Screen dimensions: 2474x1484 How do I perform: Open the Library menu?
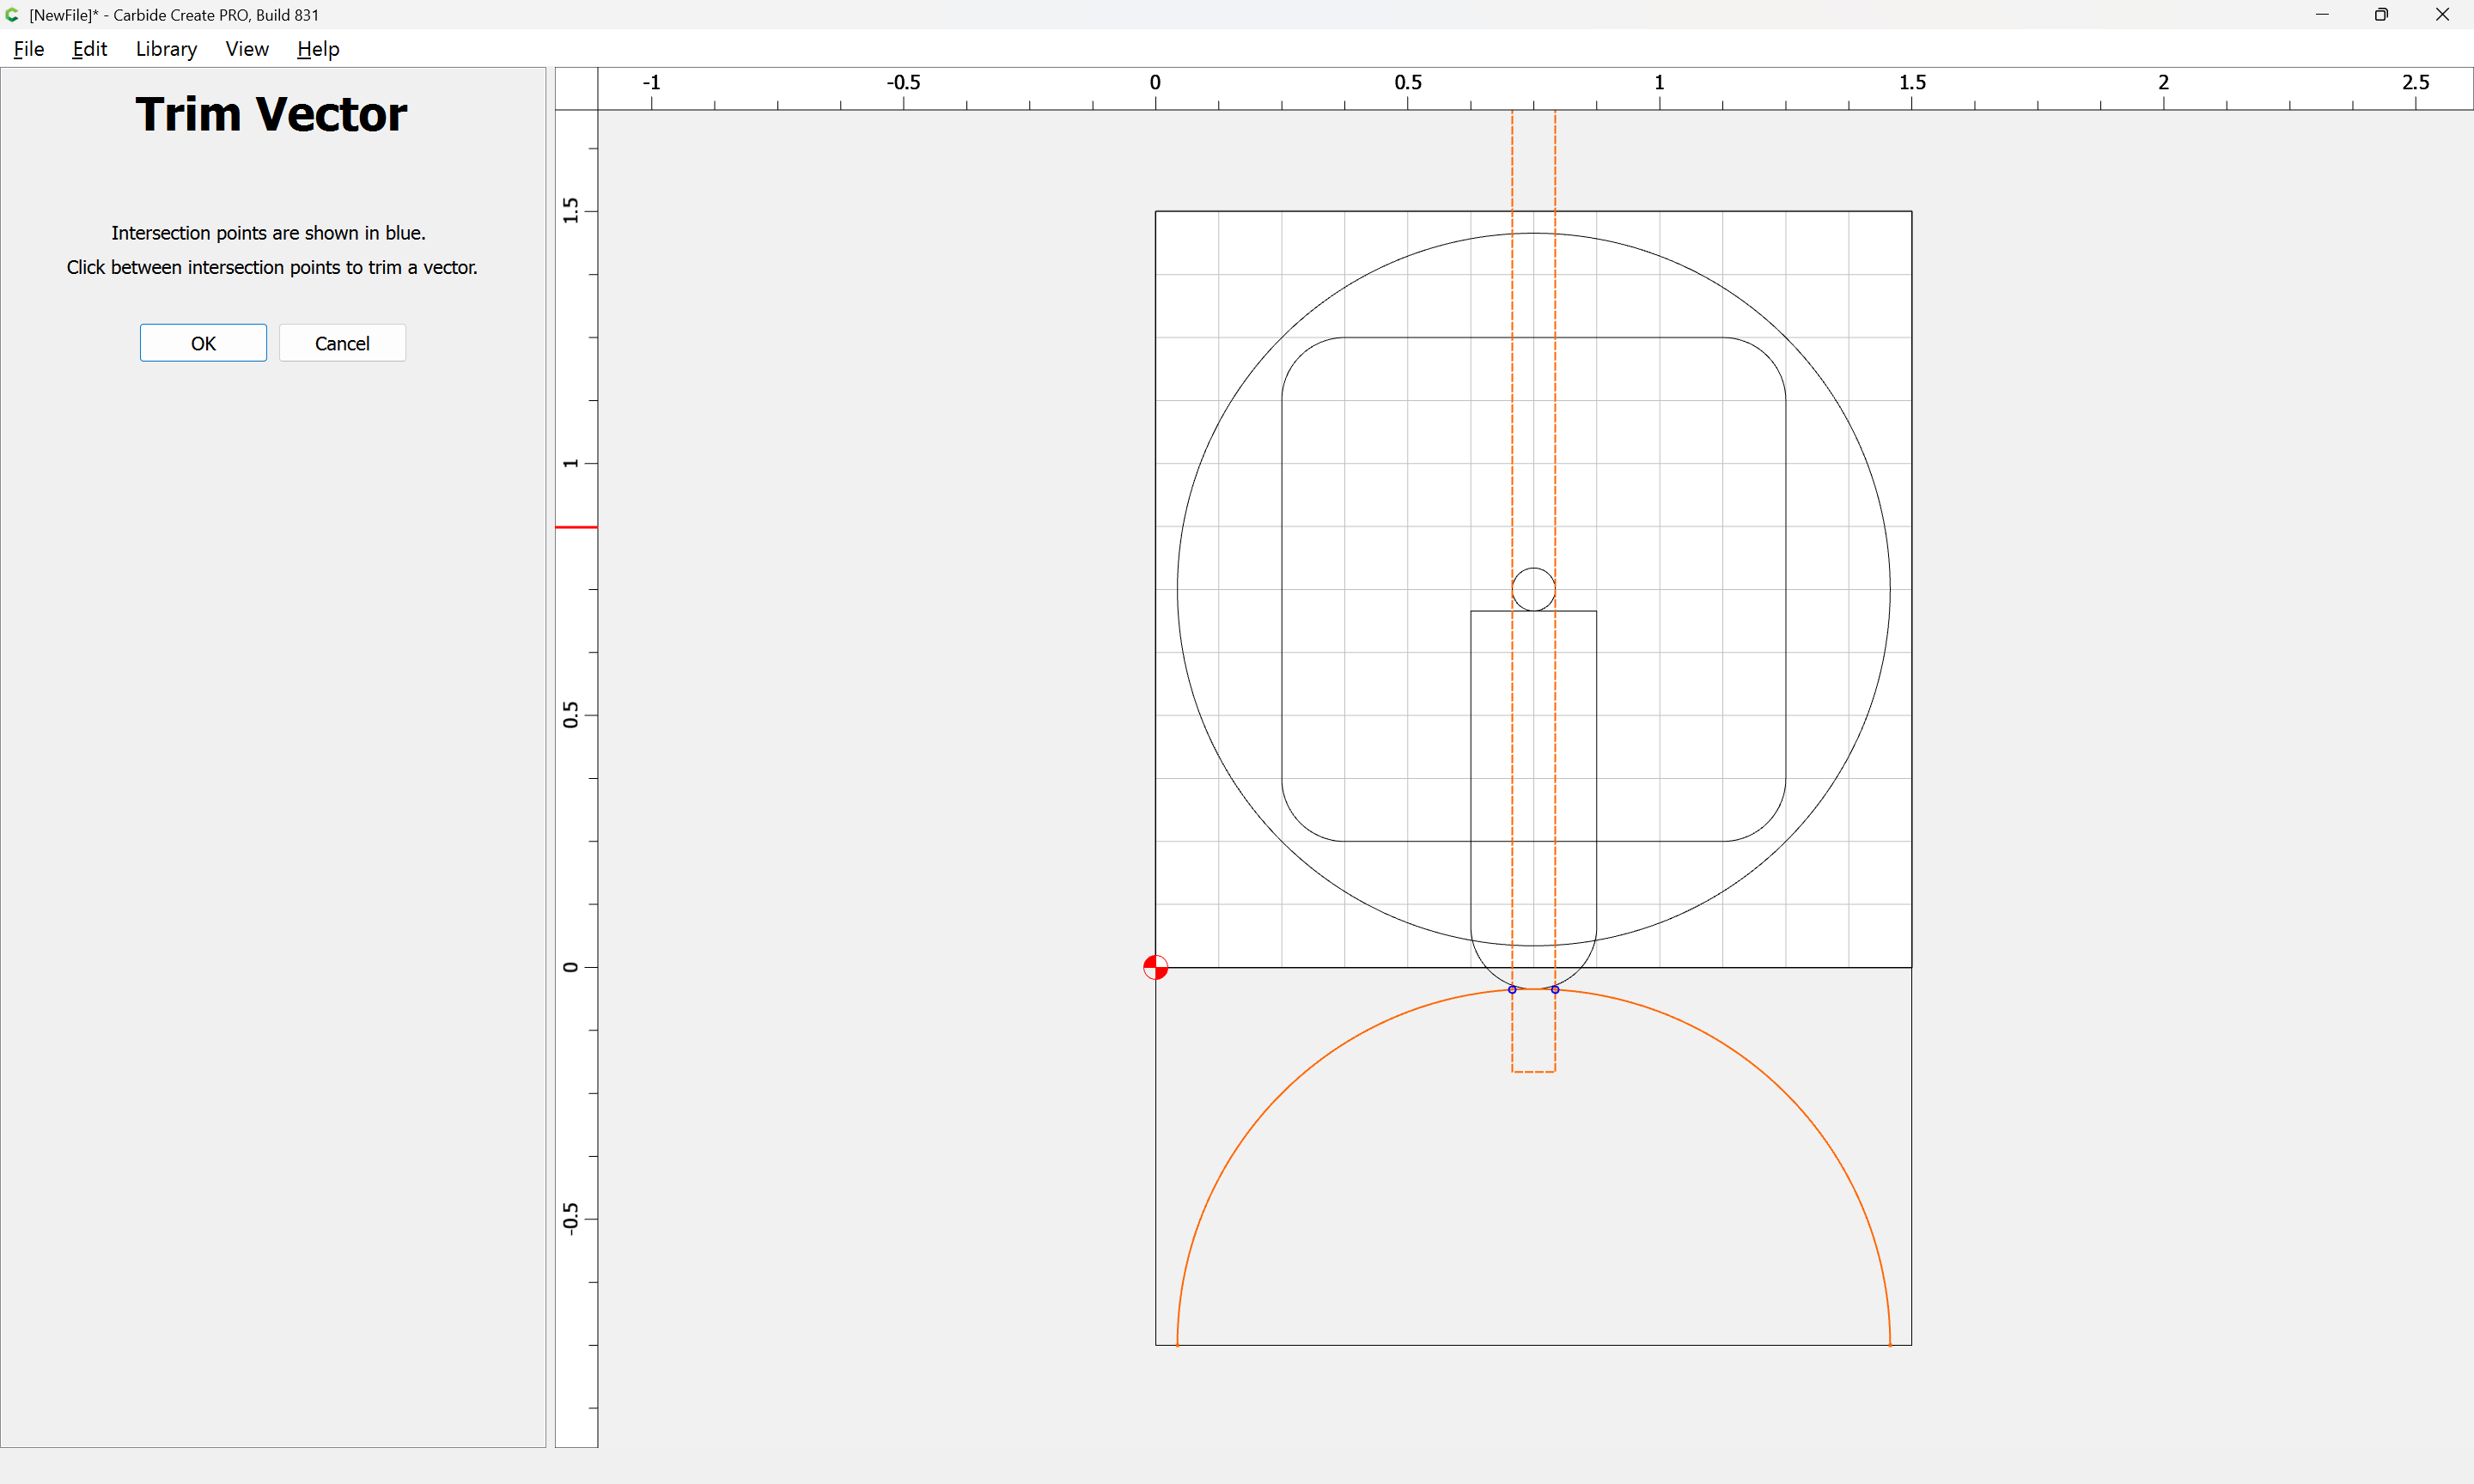point(166,49)
